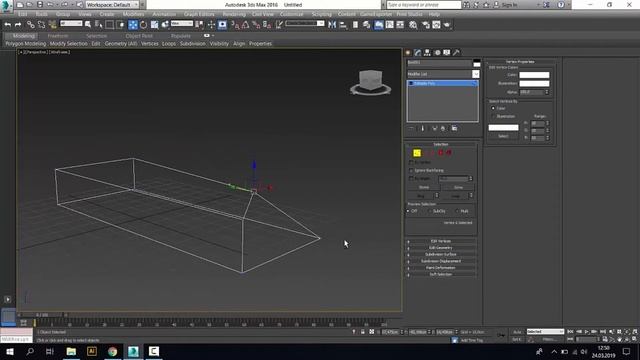The height and width of the screenshot is (360, 640).
Task: Open the Hierarchy command panel tab
Action: (x=427, y=53)
